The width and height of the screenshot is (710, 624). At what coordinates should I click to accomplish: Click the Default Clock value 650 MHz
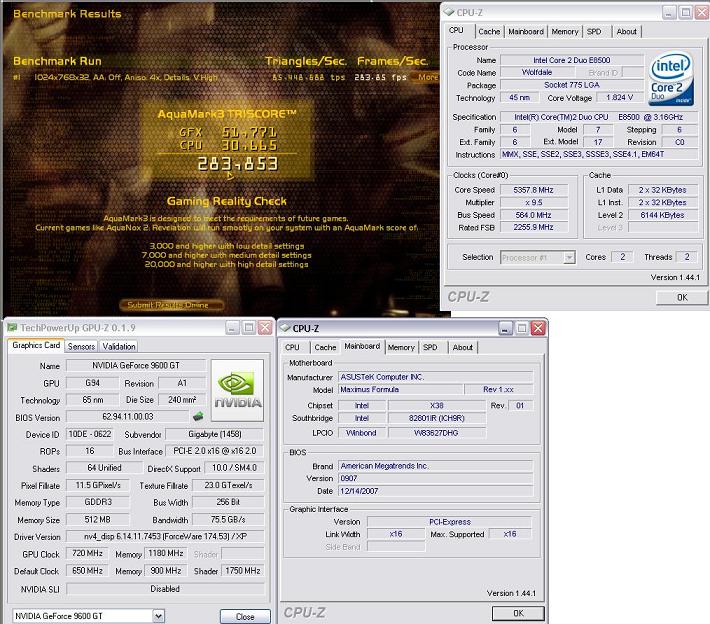[87, 571]
